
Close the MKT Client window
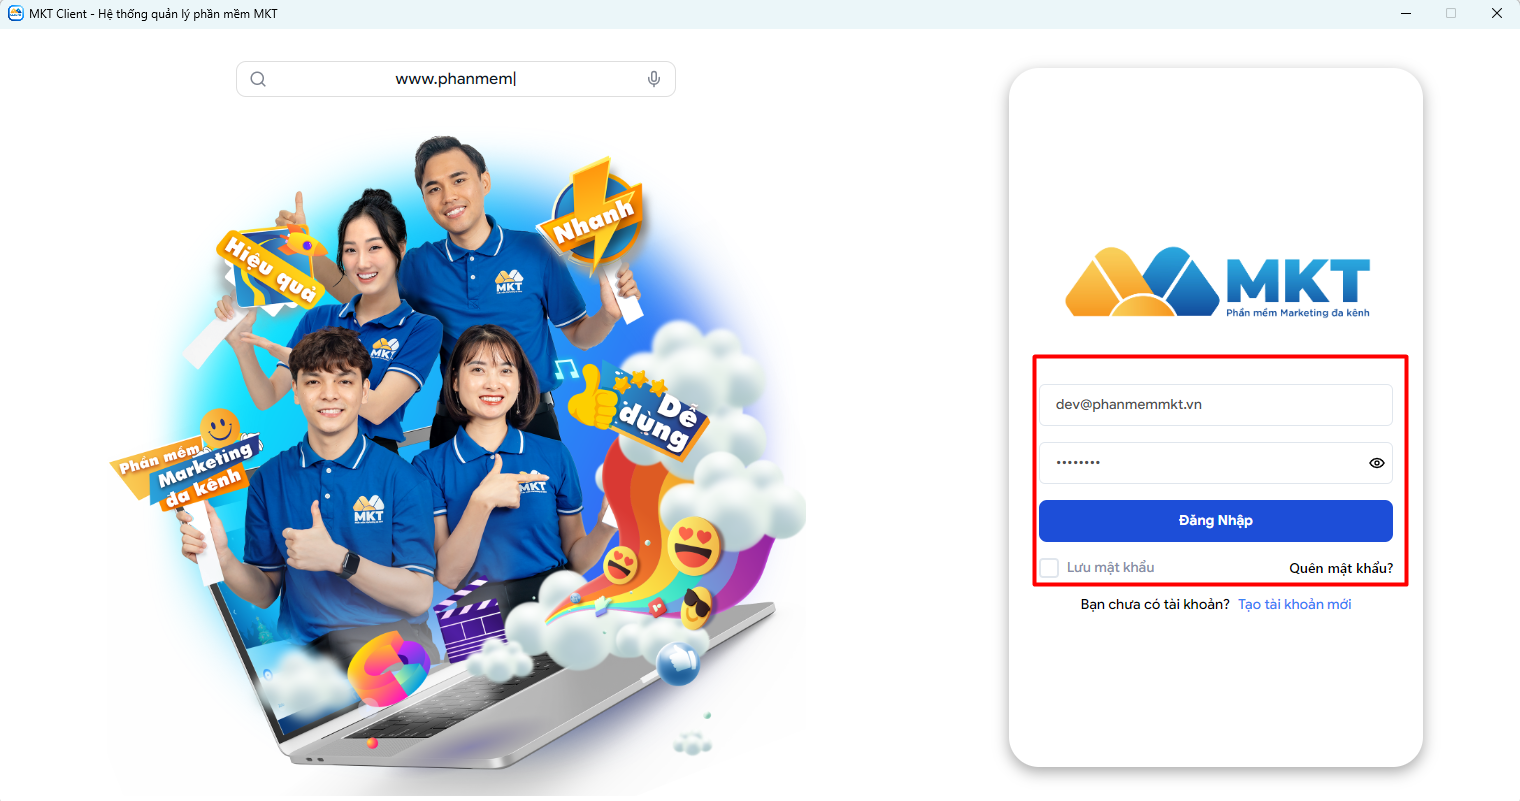[1497, 13]
